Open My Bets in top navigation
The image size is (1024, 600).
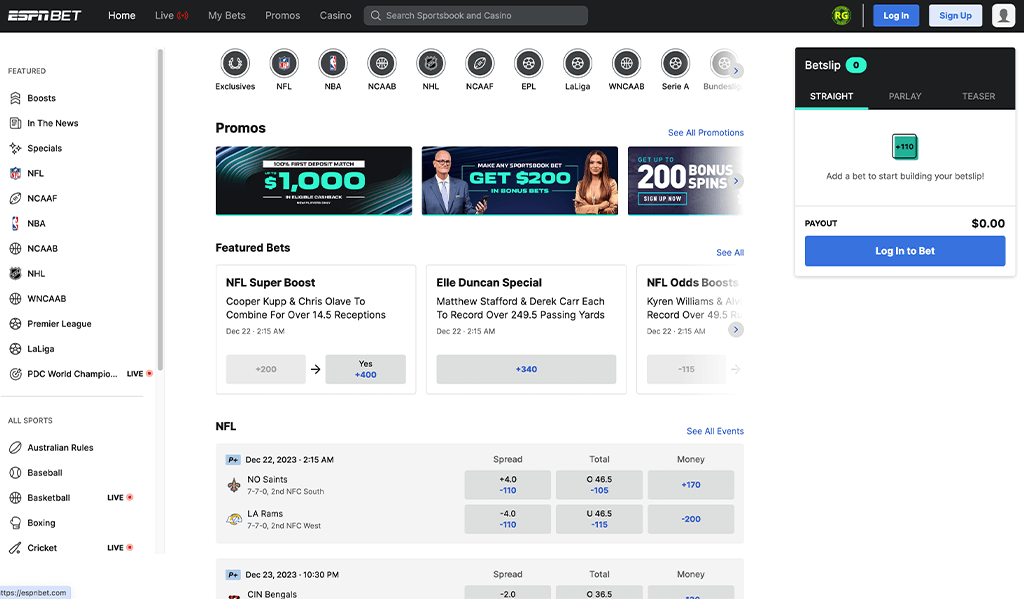(x=227, y=16)
